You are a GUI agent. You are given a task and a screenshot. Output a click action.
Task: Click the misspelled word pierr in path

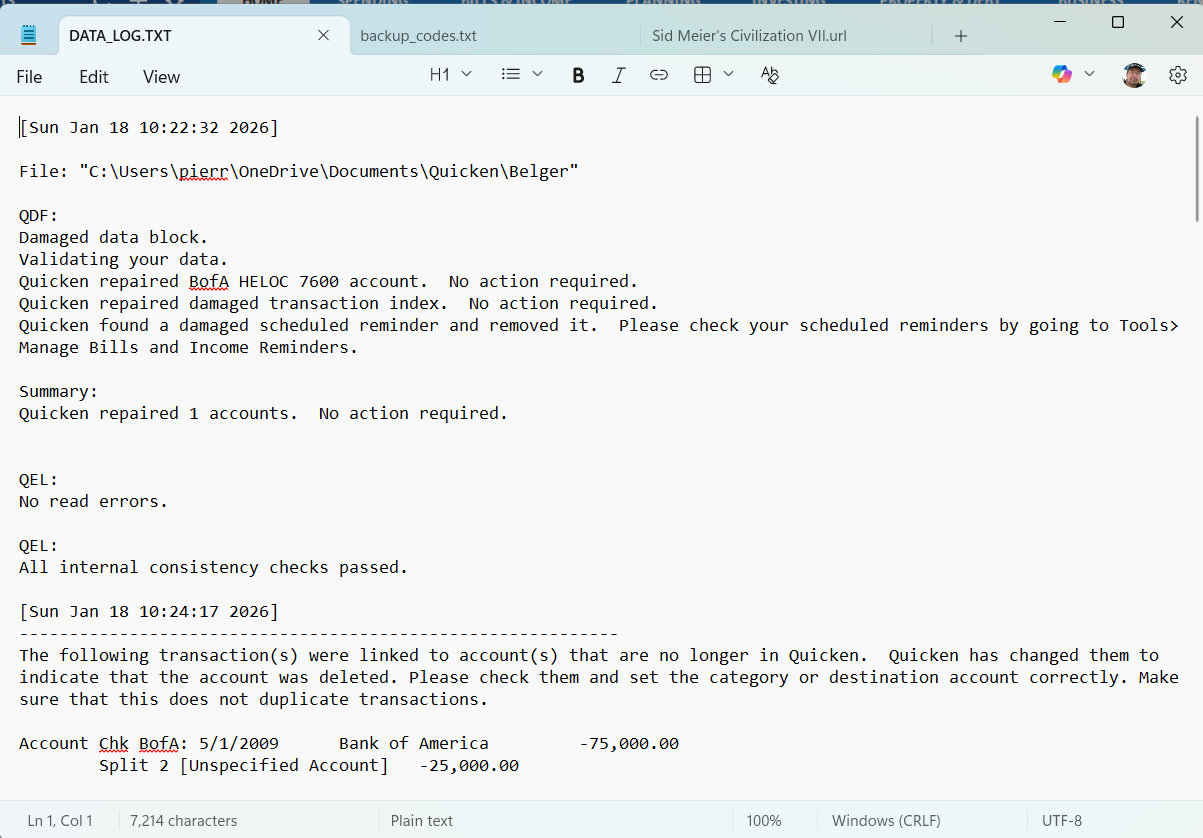(x=204, y=172)
